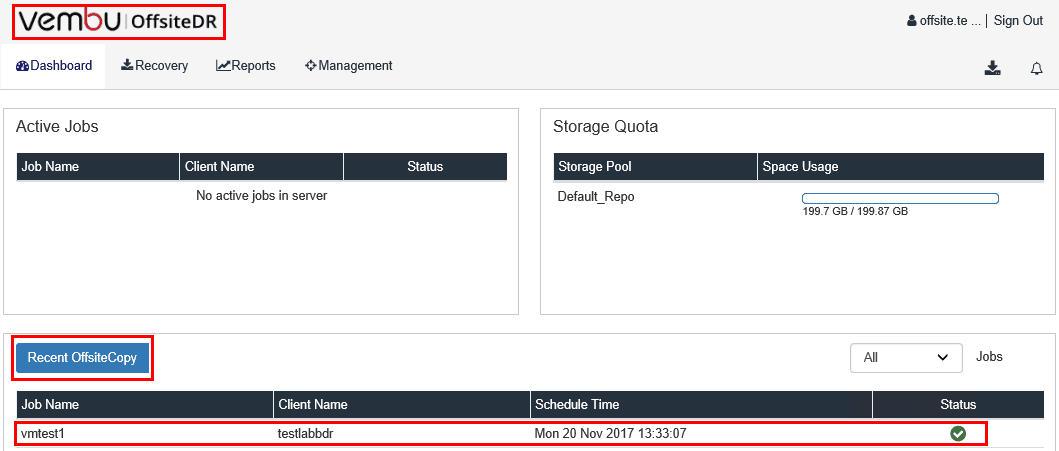This screenshot has width=1059, height=451.
Task: Click the Default_Repo storage pool
Action: pyautogui.click(x=596, y=197)
